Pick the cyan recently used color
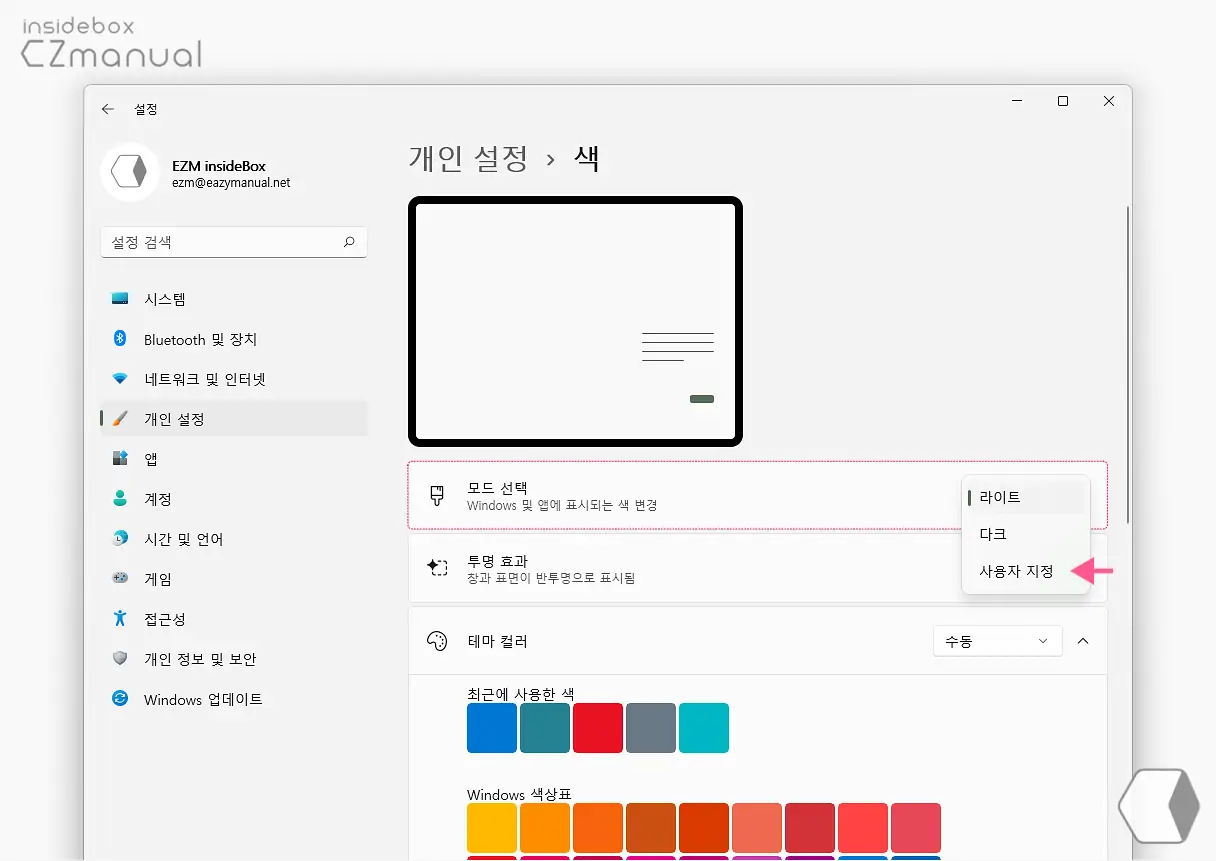The height and width of the screenshot is (861, 1216). pos(704,728)
